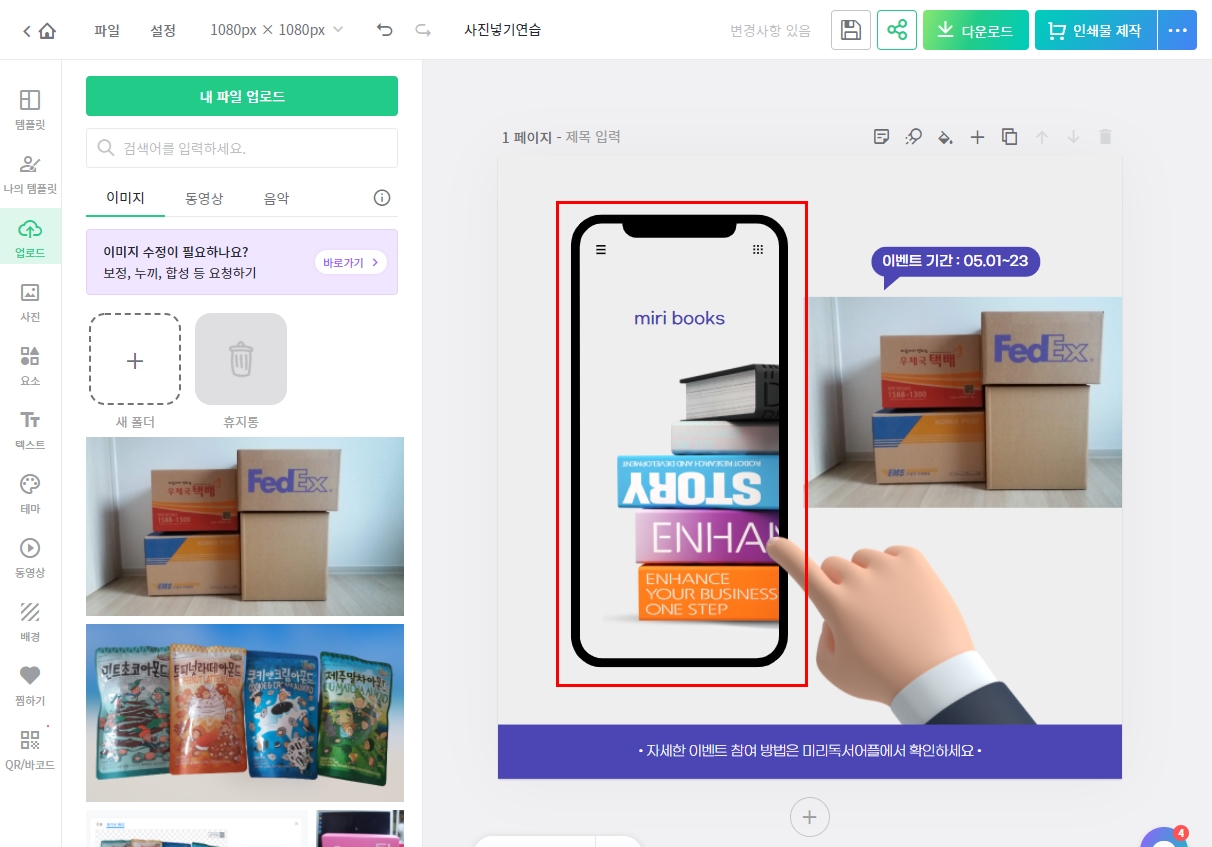The width and height of the screenshot is (1212, 847).
Task: Duplicate the page with the copy icon
Action: pos(1009,137)
